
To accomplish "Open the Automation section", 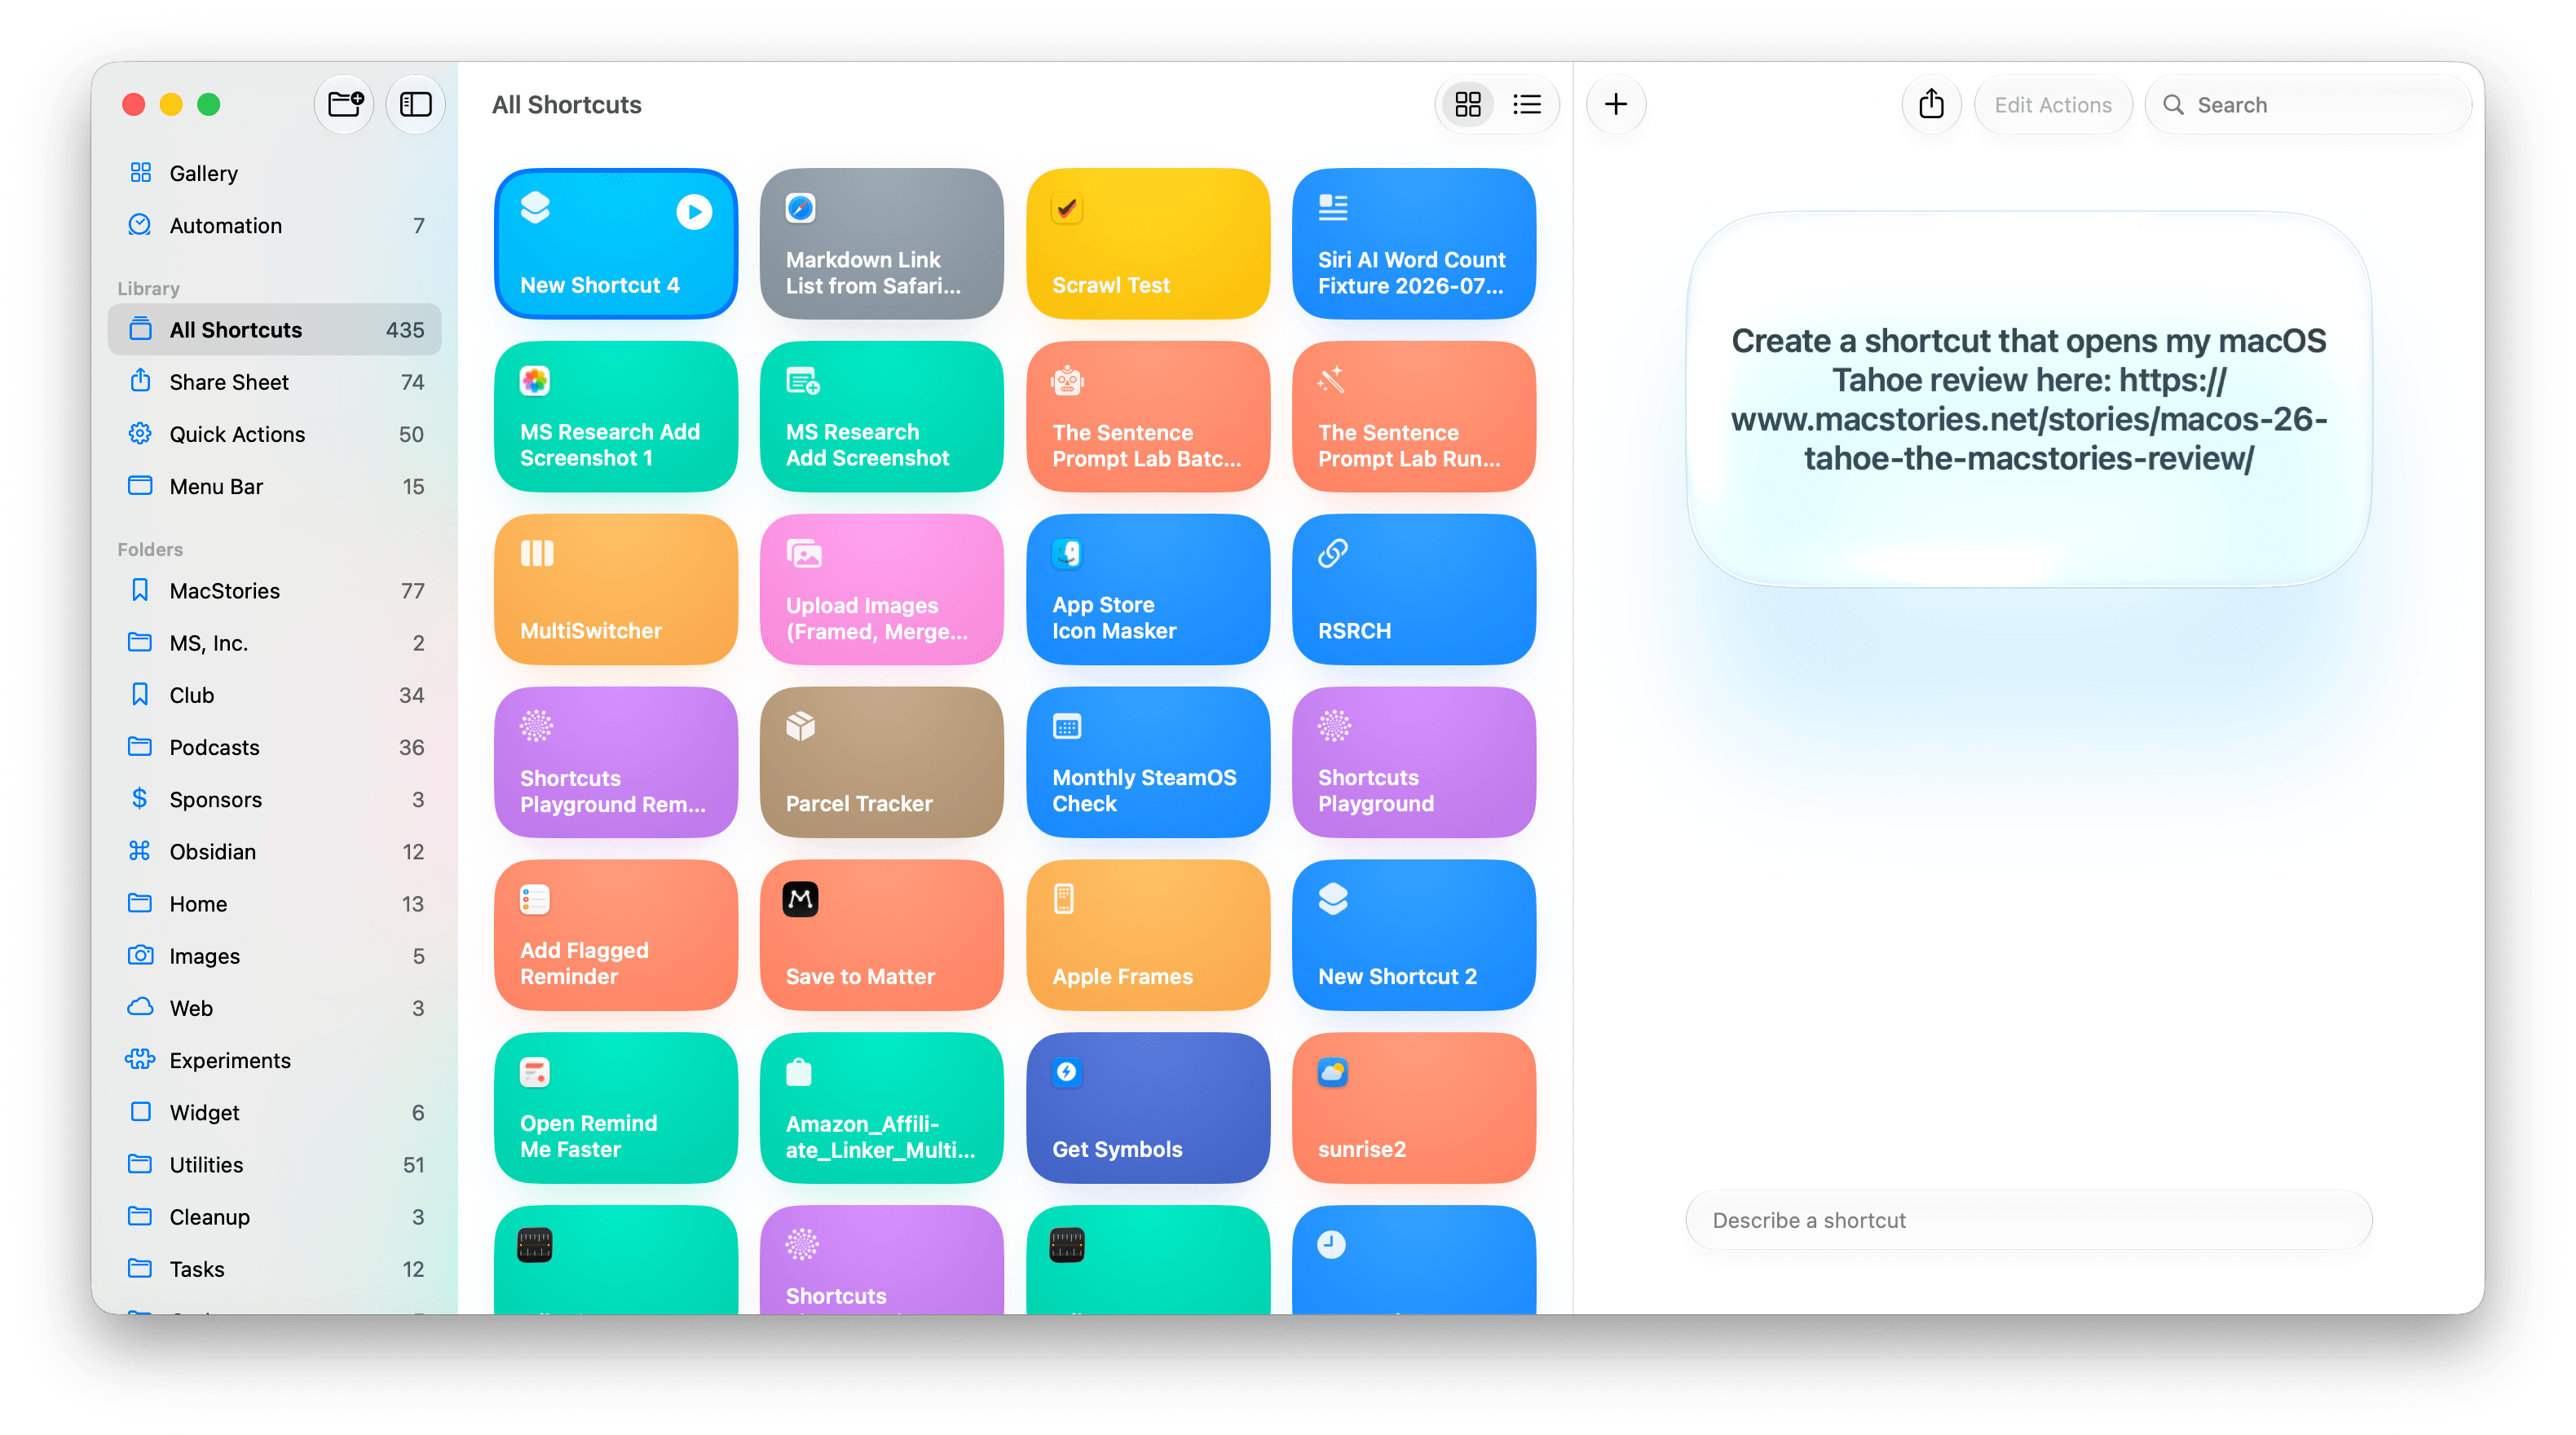I will 274,225.
